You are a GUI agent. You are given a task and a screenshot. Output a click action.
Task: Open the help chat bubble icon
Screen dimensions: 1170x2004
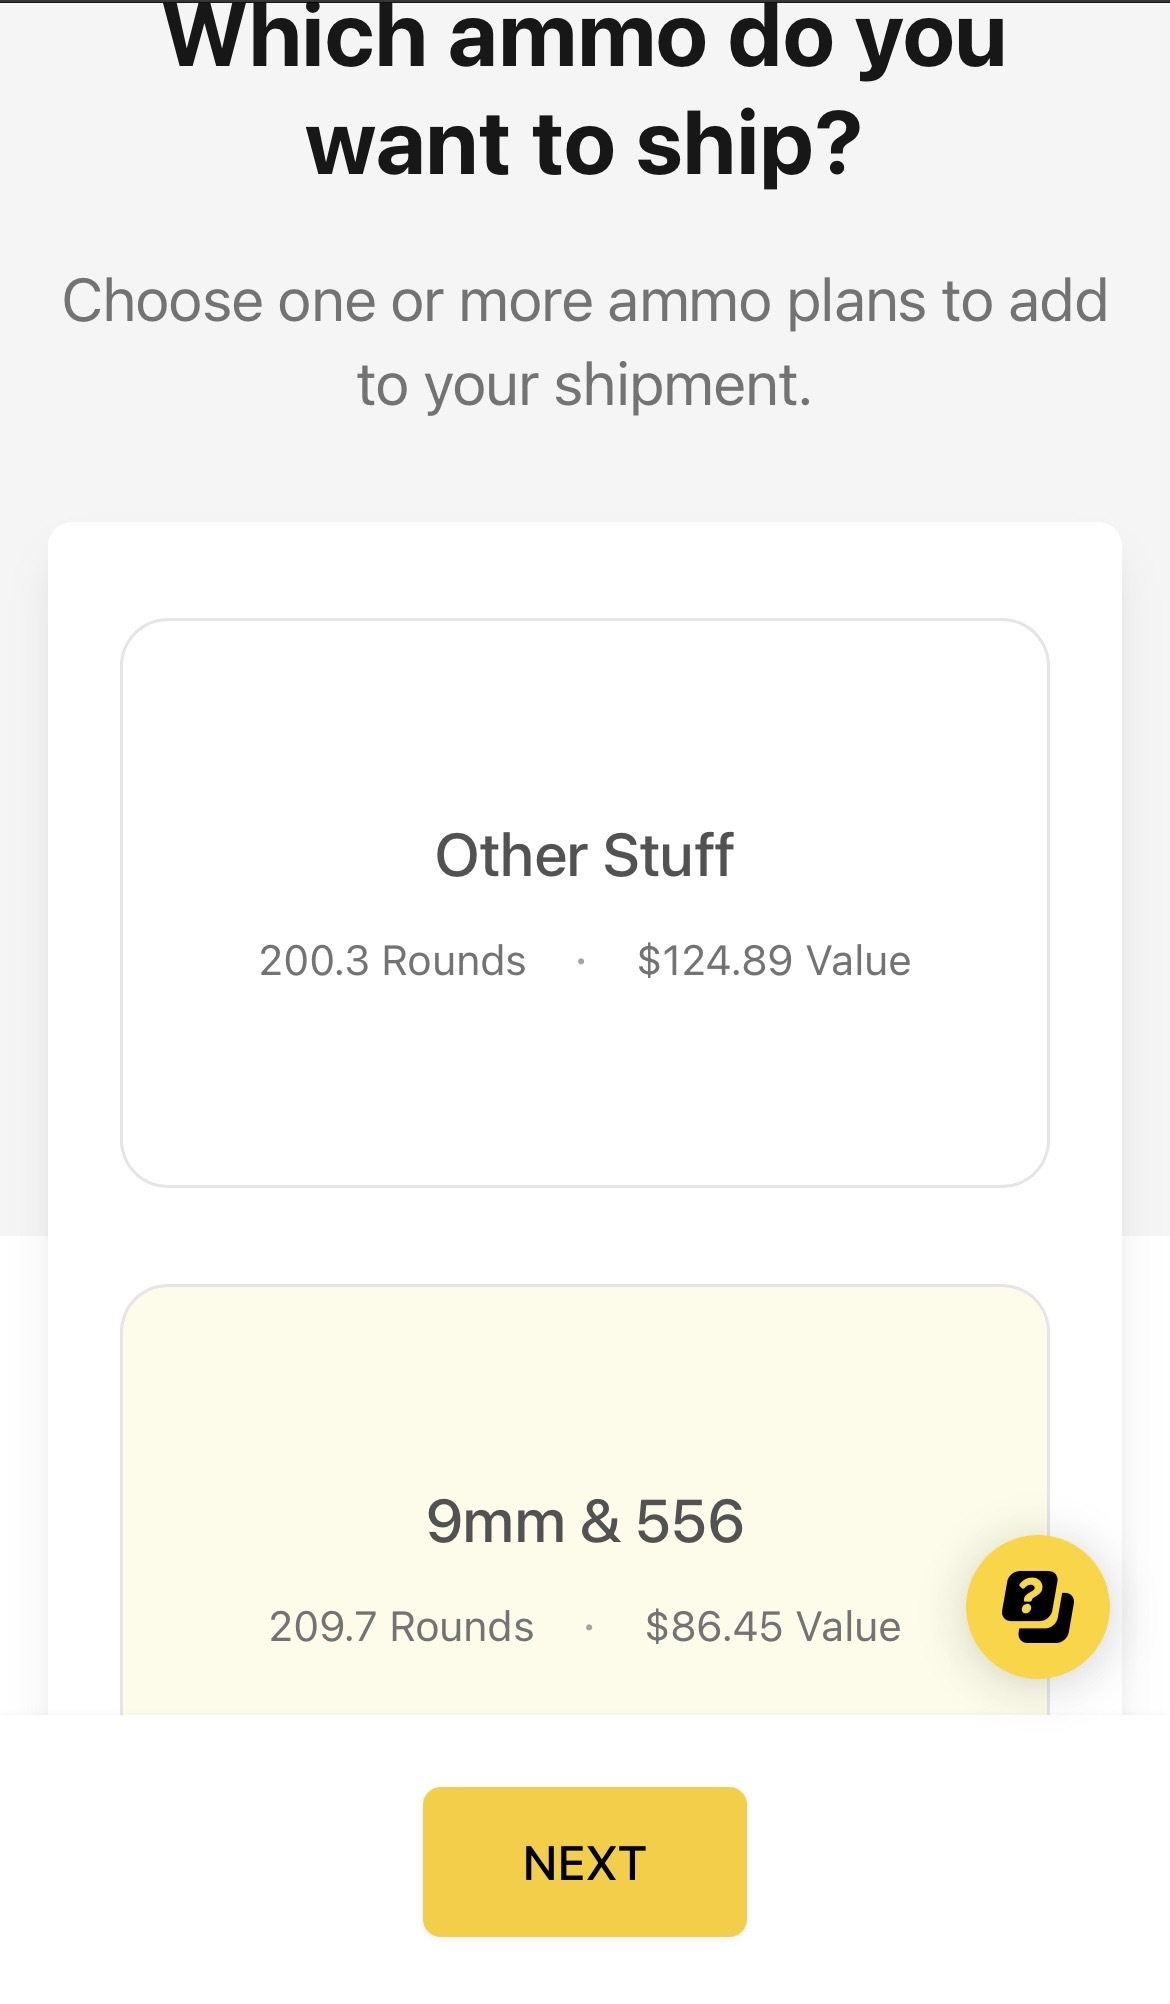click(x=1037, y=1607)
